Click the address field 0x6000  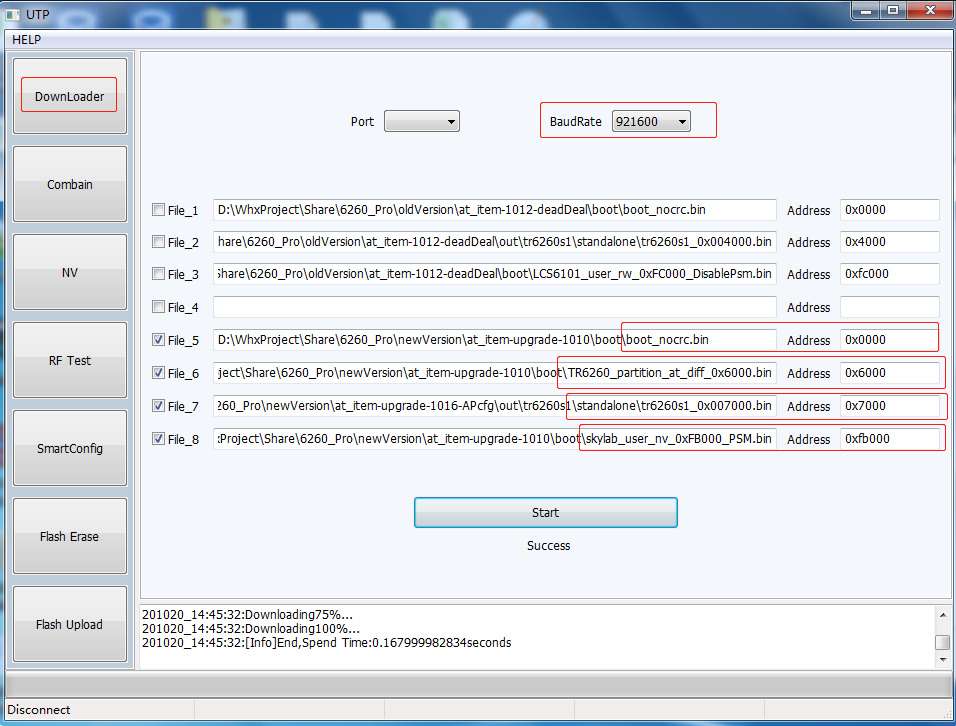(x=890, y=372)
